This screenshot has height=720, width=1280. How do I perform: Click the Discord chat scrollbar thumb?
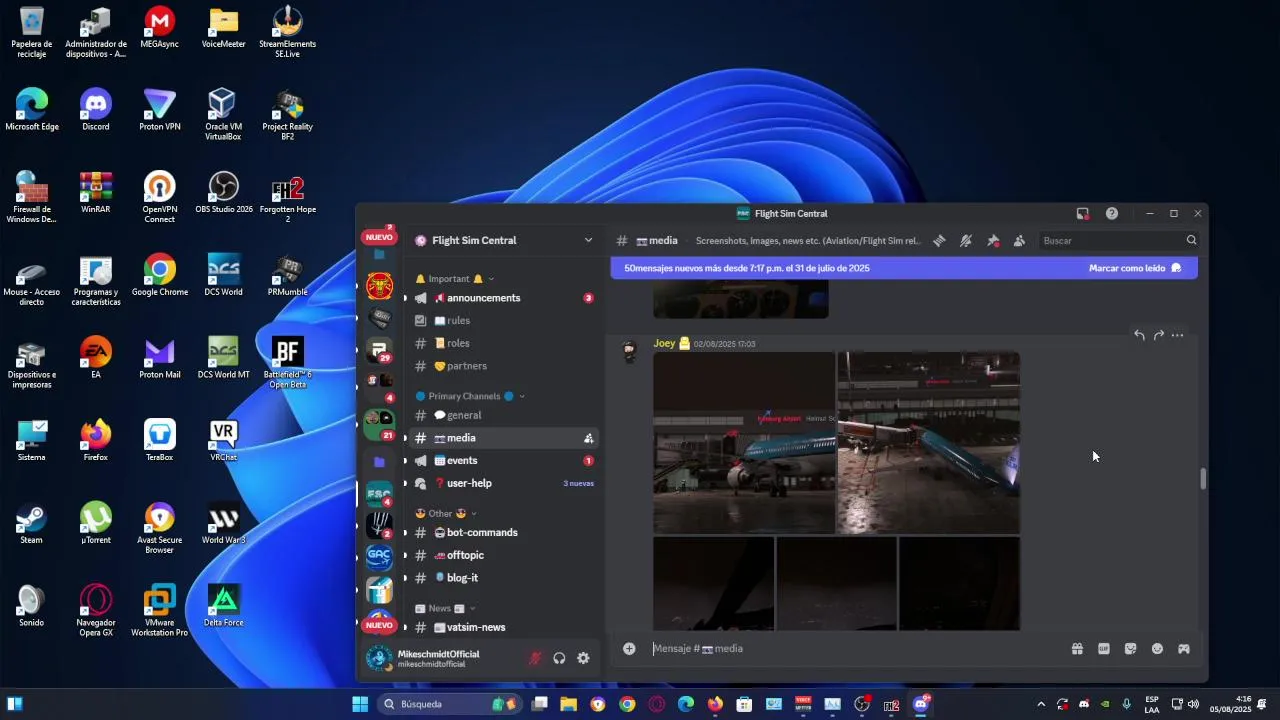tap(1203, 479)
